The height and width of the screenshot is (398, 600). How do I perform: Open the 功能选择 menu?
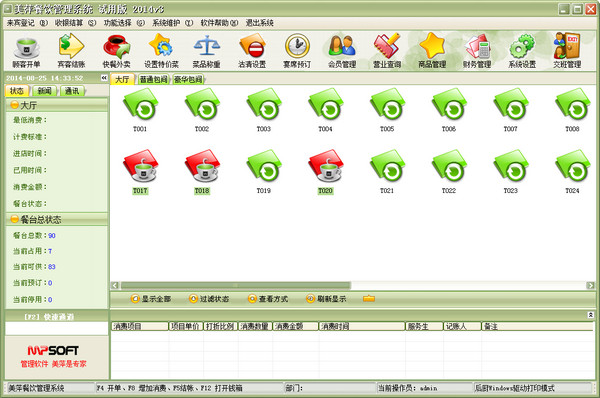pyautogui.click(x=124, y=23)
